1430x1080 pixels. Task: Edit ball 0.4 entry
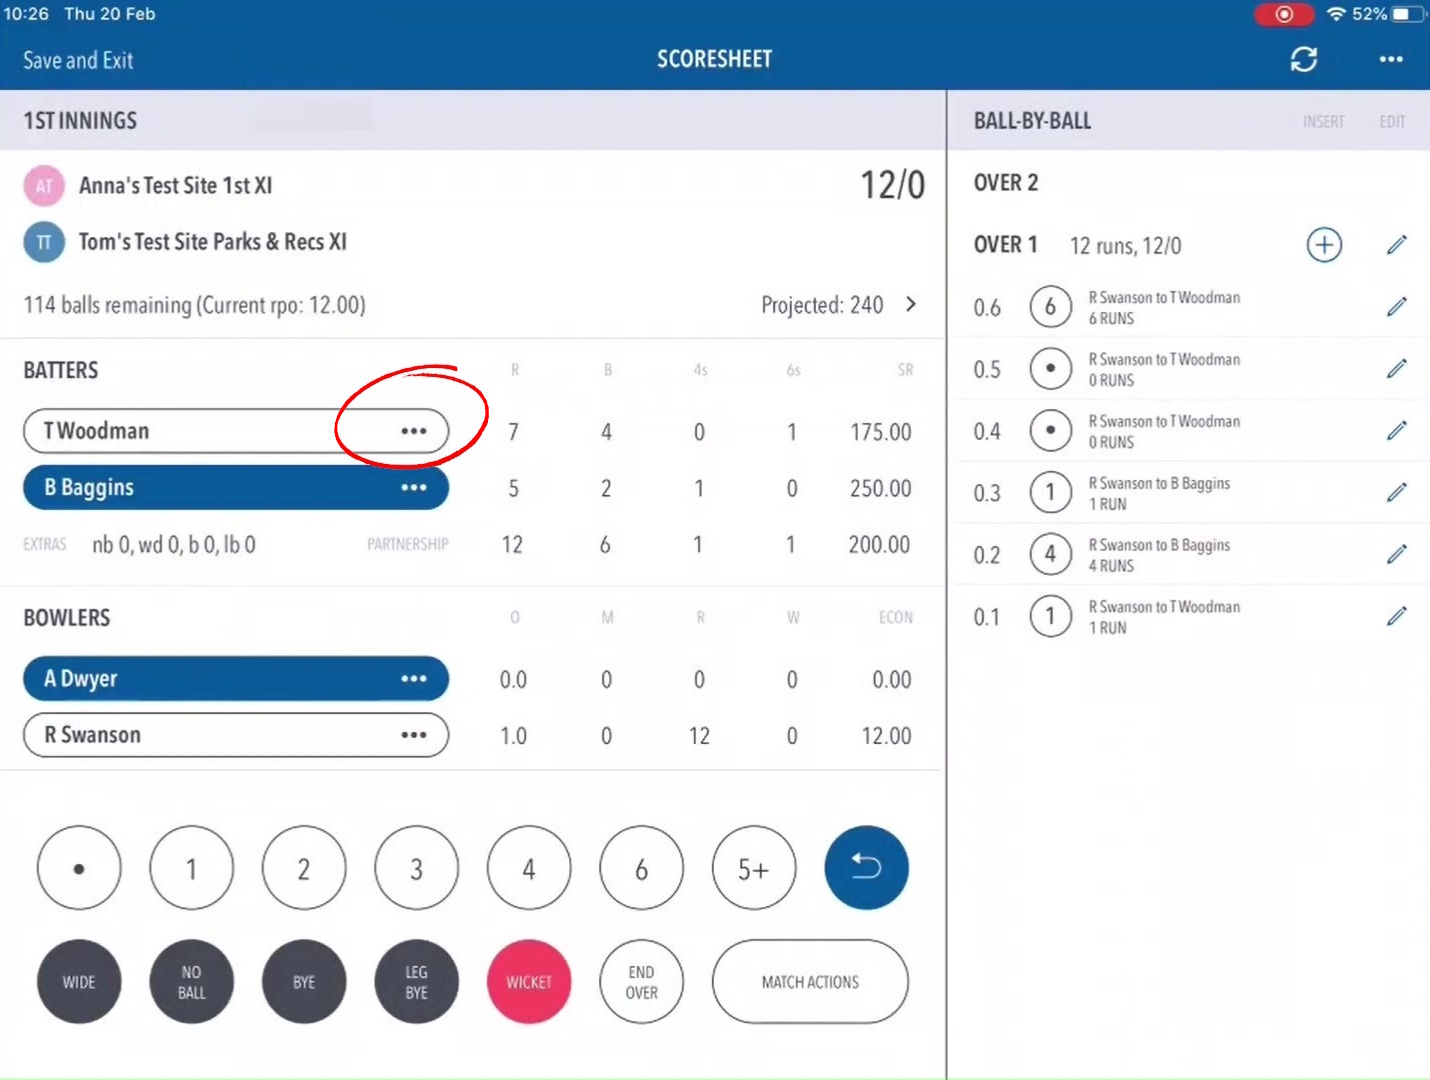pyautogui.click(x=1397, y=431)
